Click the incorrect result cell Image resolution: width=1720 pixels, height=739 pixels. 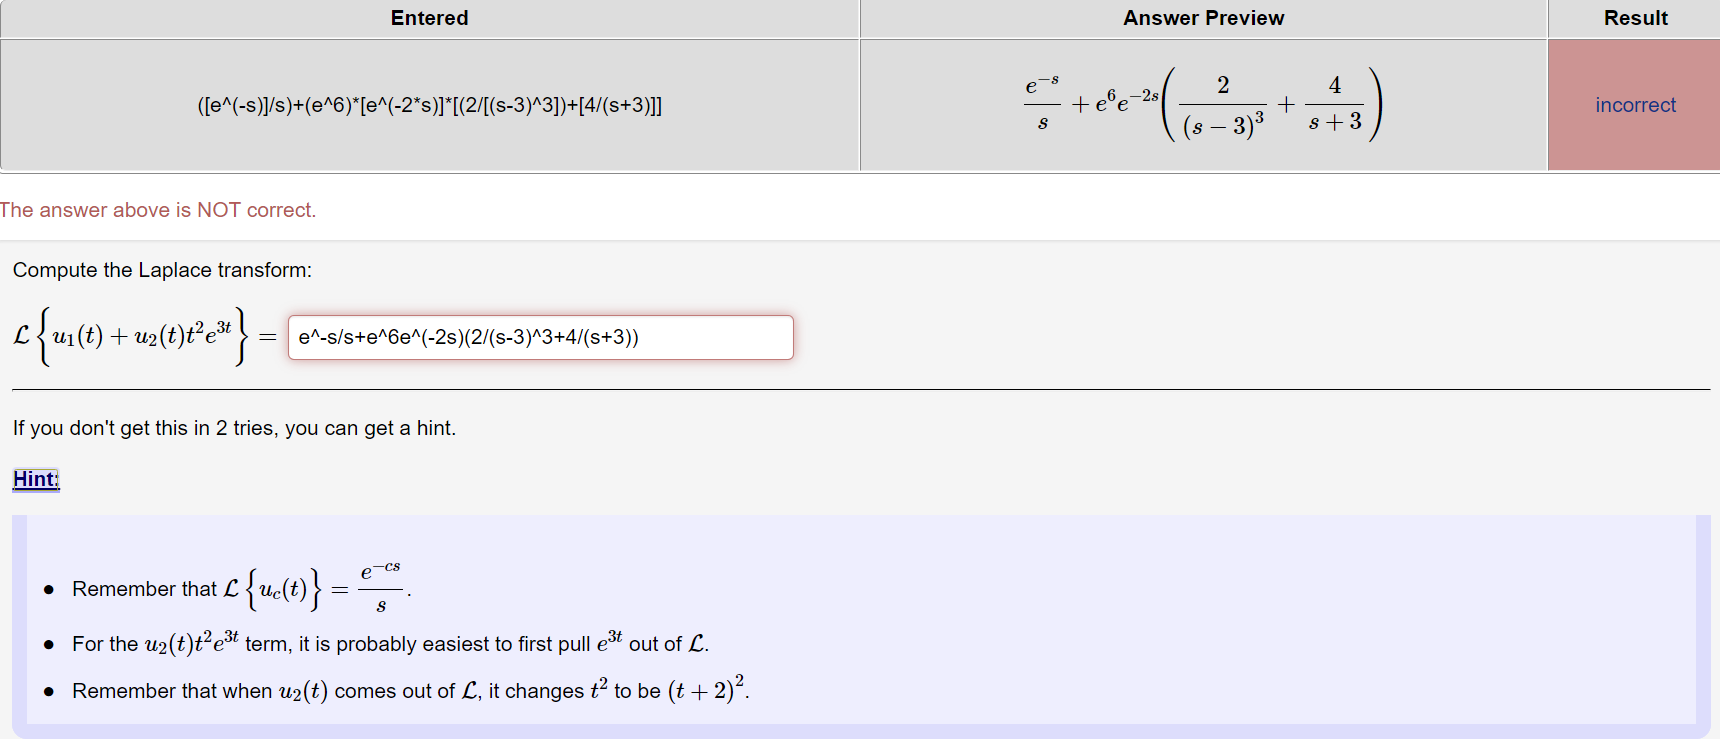pyautogui.click(x=1634, y=105)
